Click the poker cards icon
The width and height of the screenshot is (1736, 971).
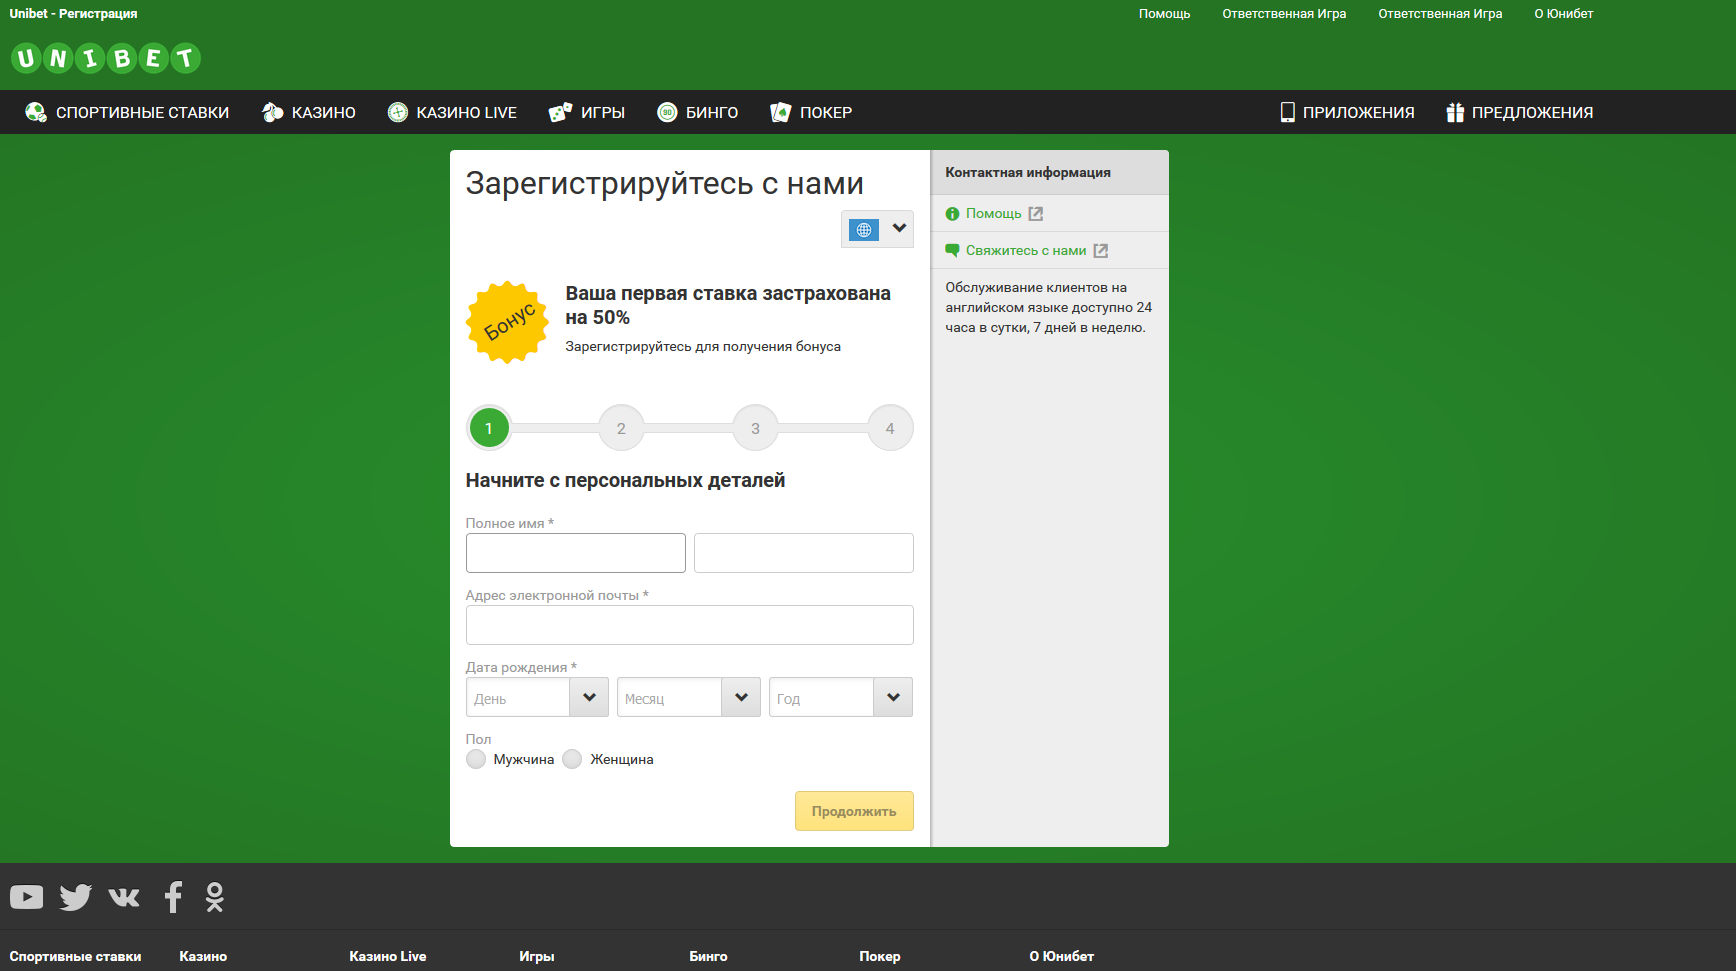pos(781,112)
